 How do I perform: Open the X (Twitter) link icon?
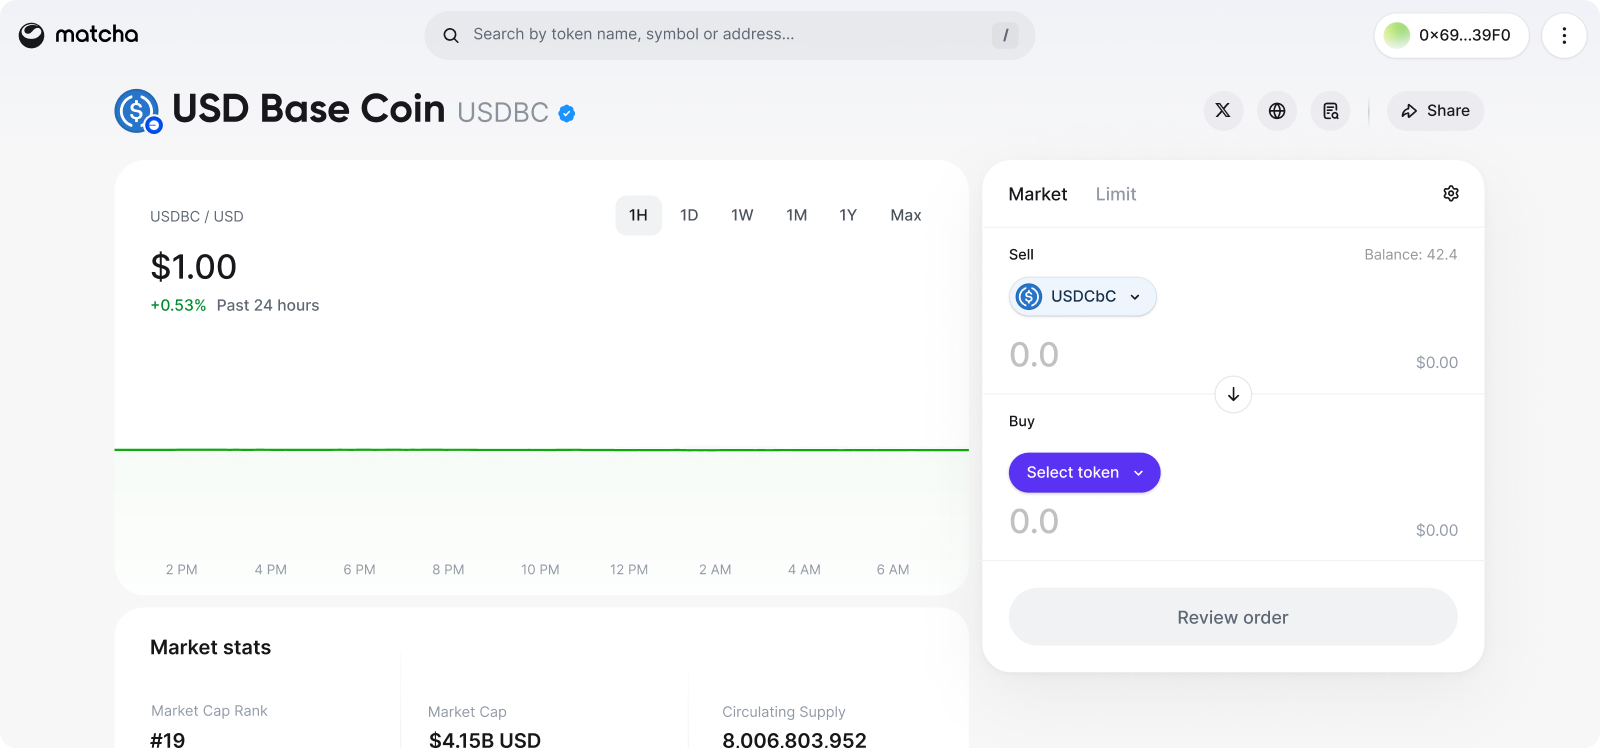(1223, 111)
